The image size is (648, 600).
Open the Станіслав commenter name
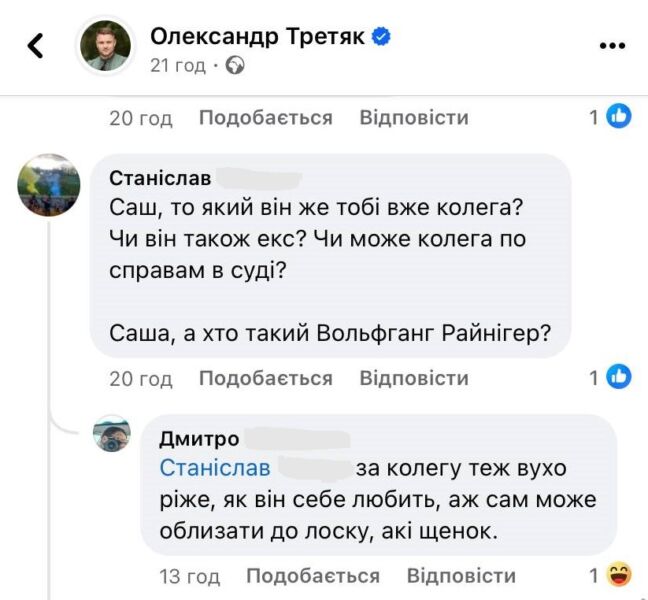point(160,179)
